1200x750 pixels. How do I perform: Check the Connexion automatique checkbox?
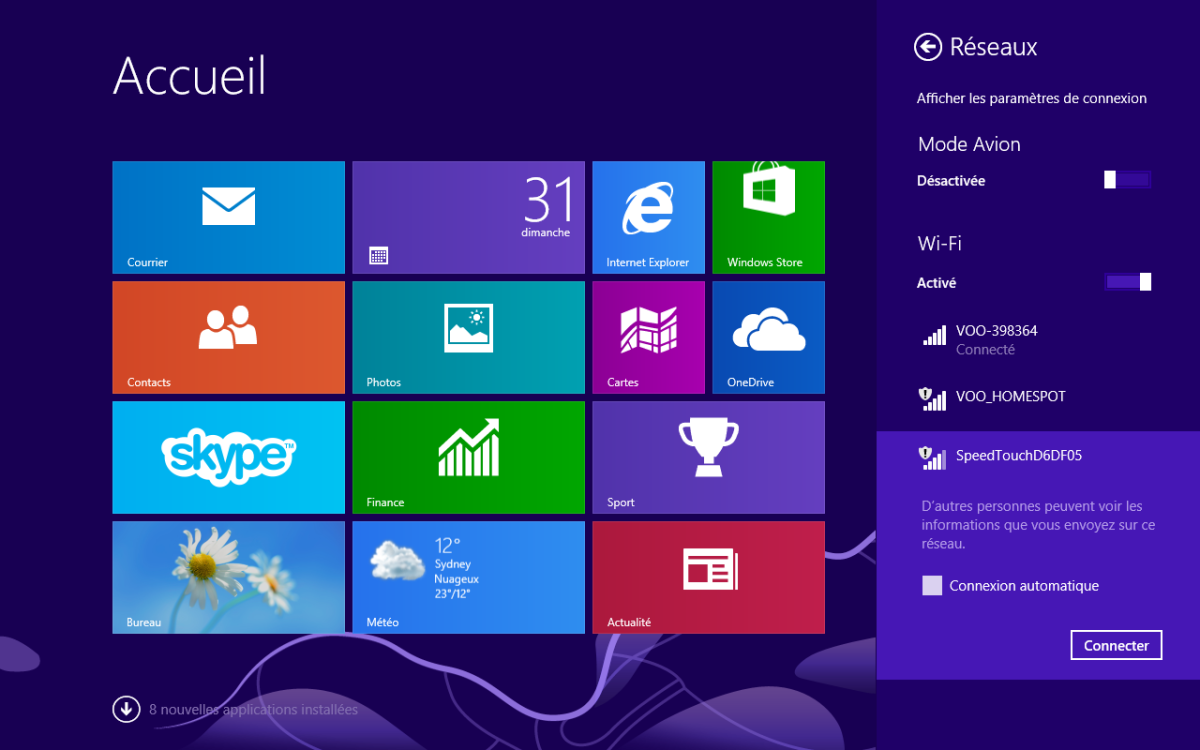932,586
